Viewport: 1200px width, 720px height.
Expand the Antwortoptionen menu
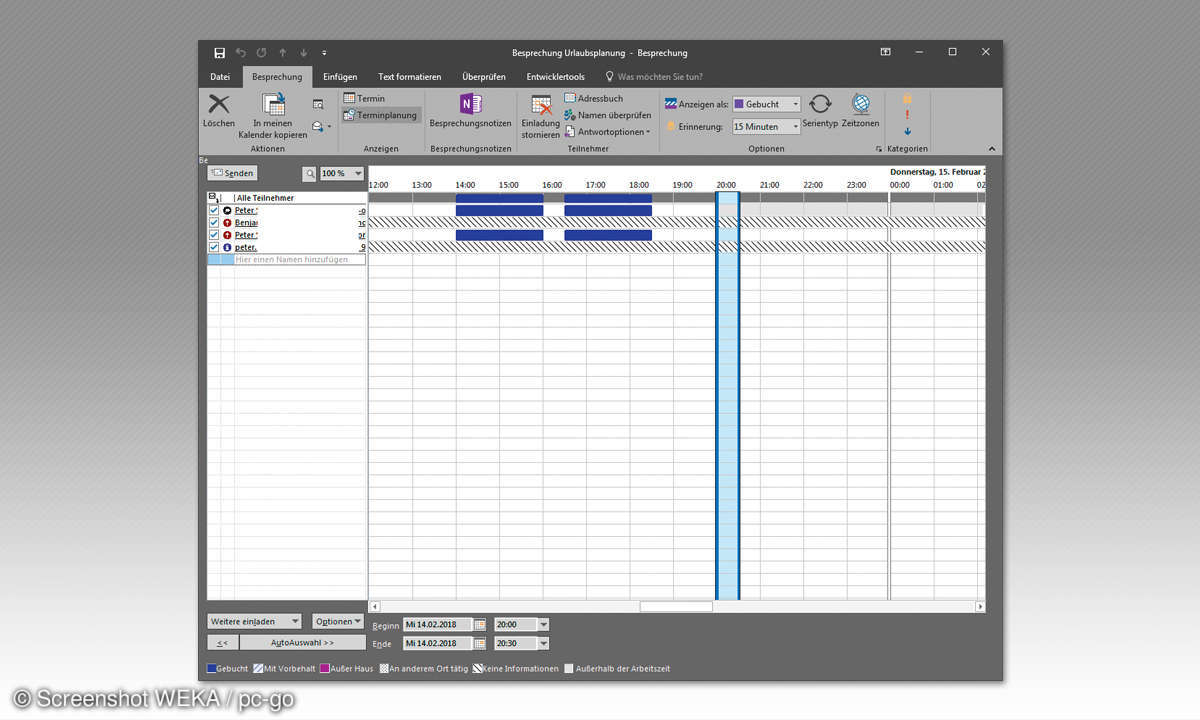click(607, 131)
